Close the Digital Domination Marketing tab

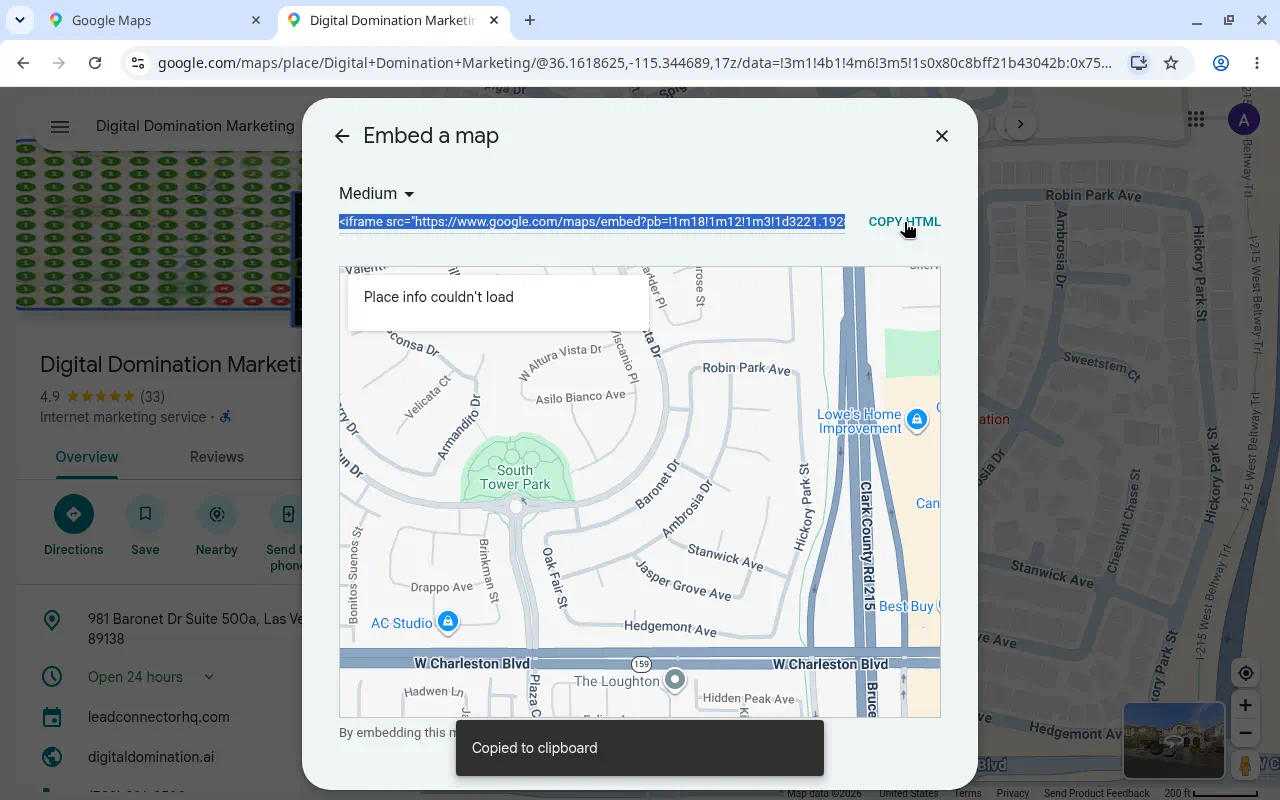tap(494, 20)
